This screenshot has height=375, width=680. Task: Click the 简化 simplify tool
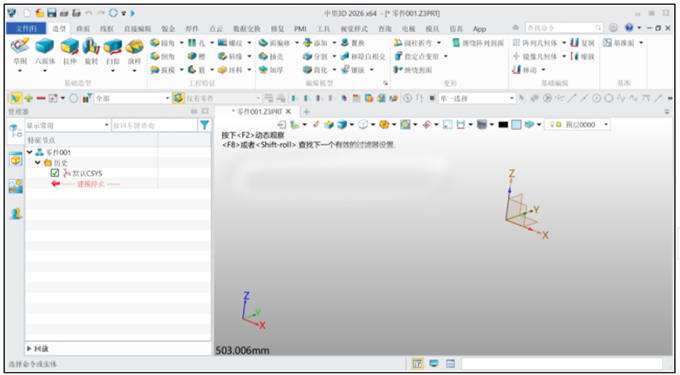[x=315, y=70]
